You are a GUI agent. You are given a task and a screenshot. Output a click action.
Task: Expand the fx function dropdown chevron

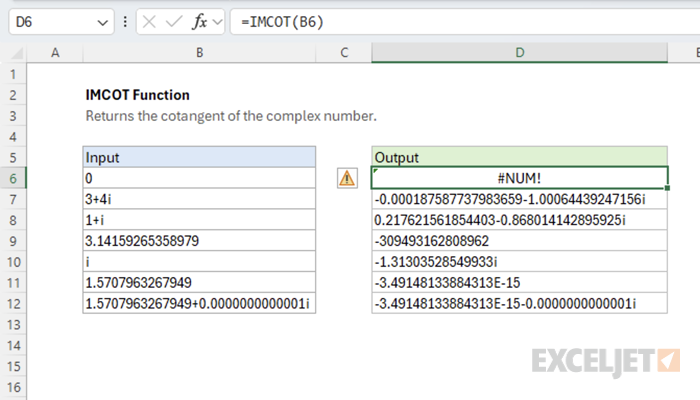pos(218,21)
